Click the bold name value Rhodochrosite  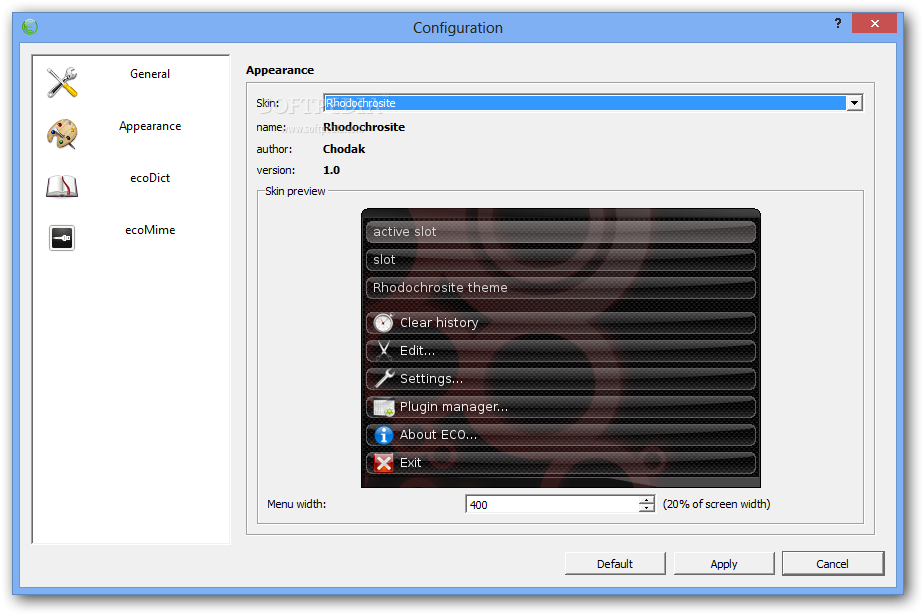[364, 127]
